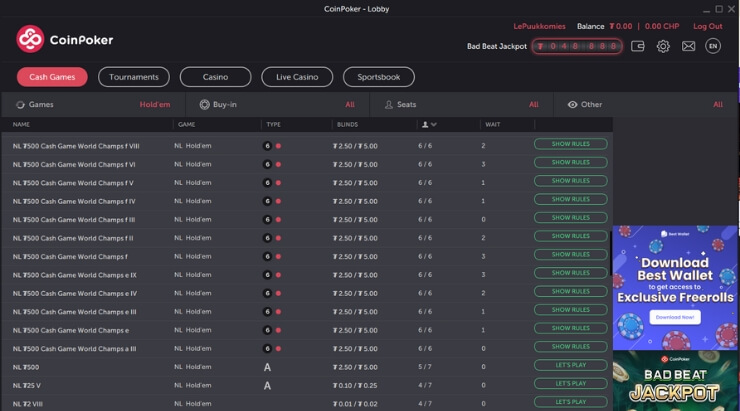This screenshot has width=740, height=411.
Task: Click Download Now on Best Wallet ad
Action: click(x=675, y=317)
